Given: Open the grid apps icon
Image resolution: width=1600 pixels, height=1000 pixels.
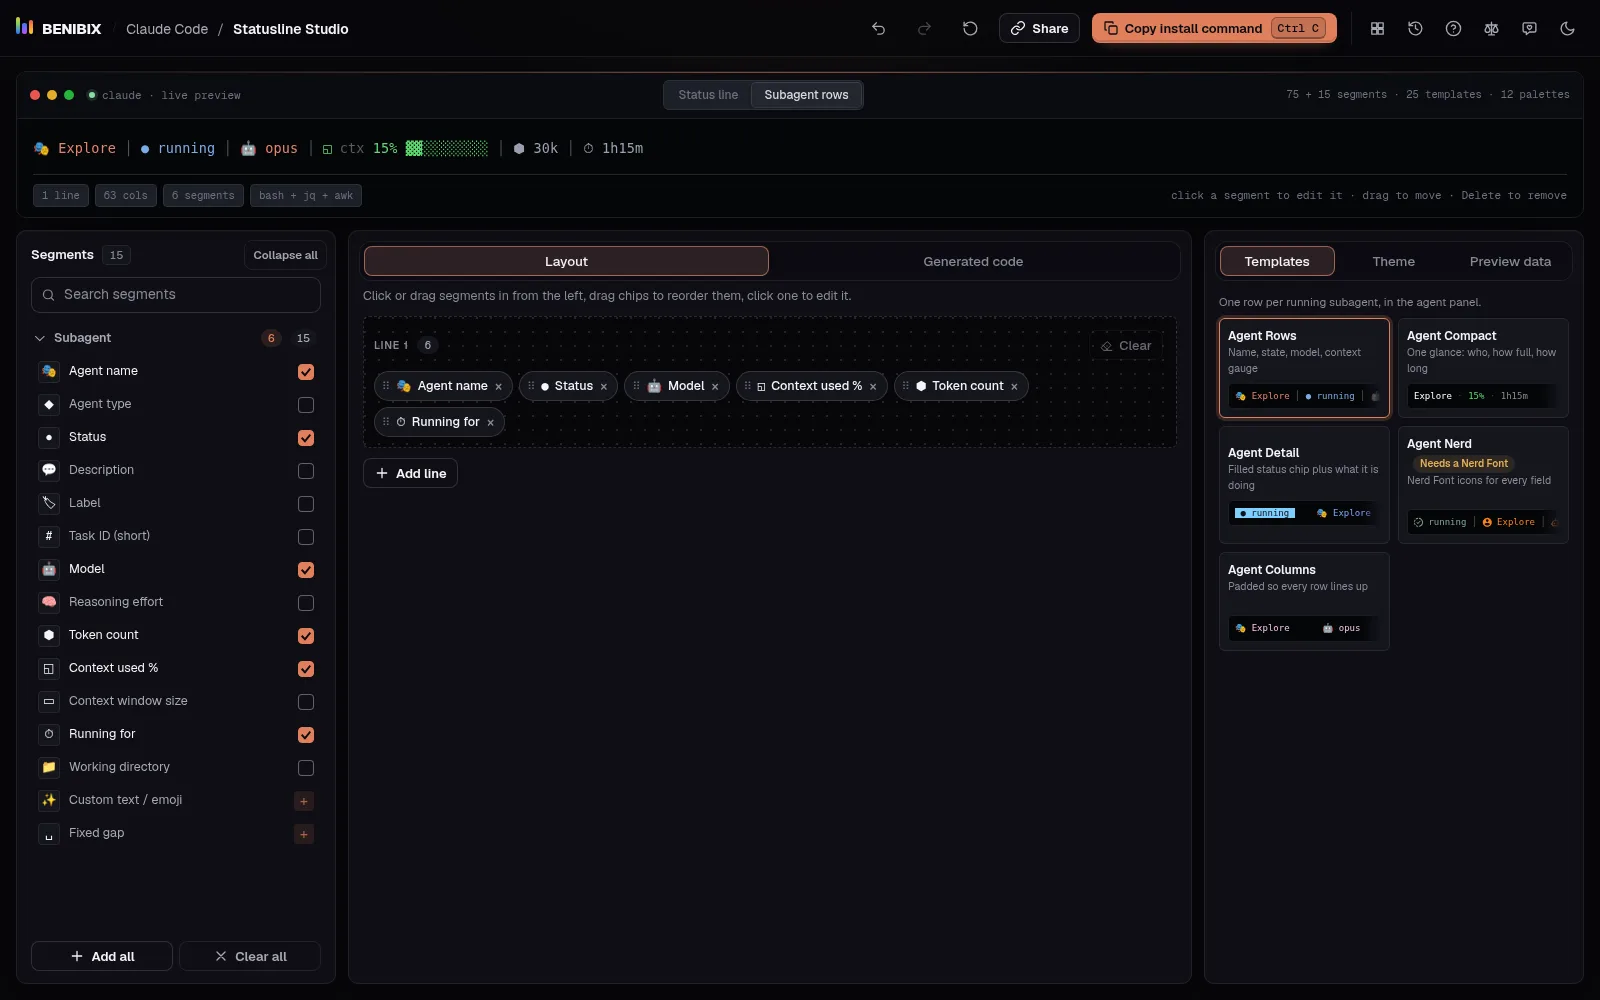Looking at the screenshot, I should (x=1377, y=29).
